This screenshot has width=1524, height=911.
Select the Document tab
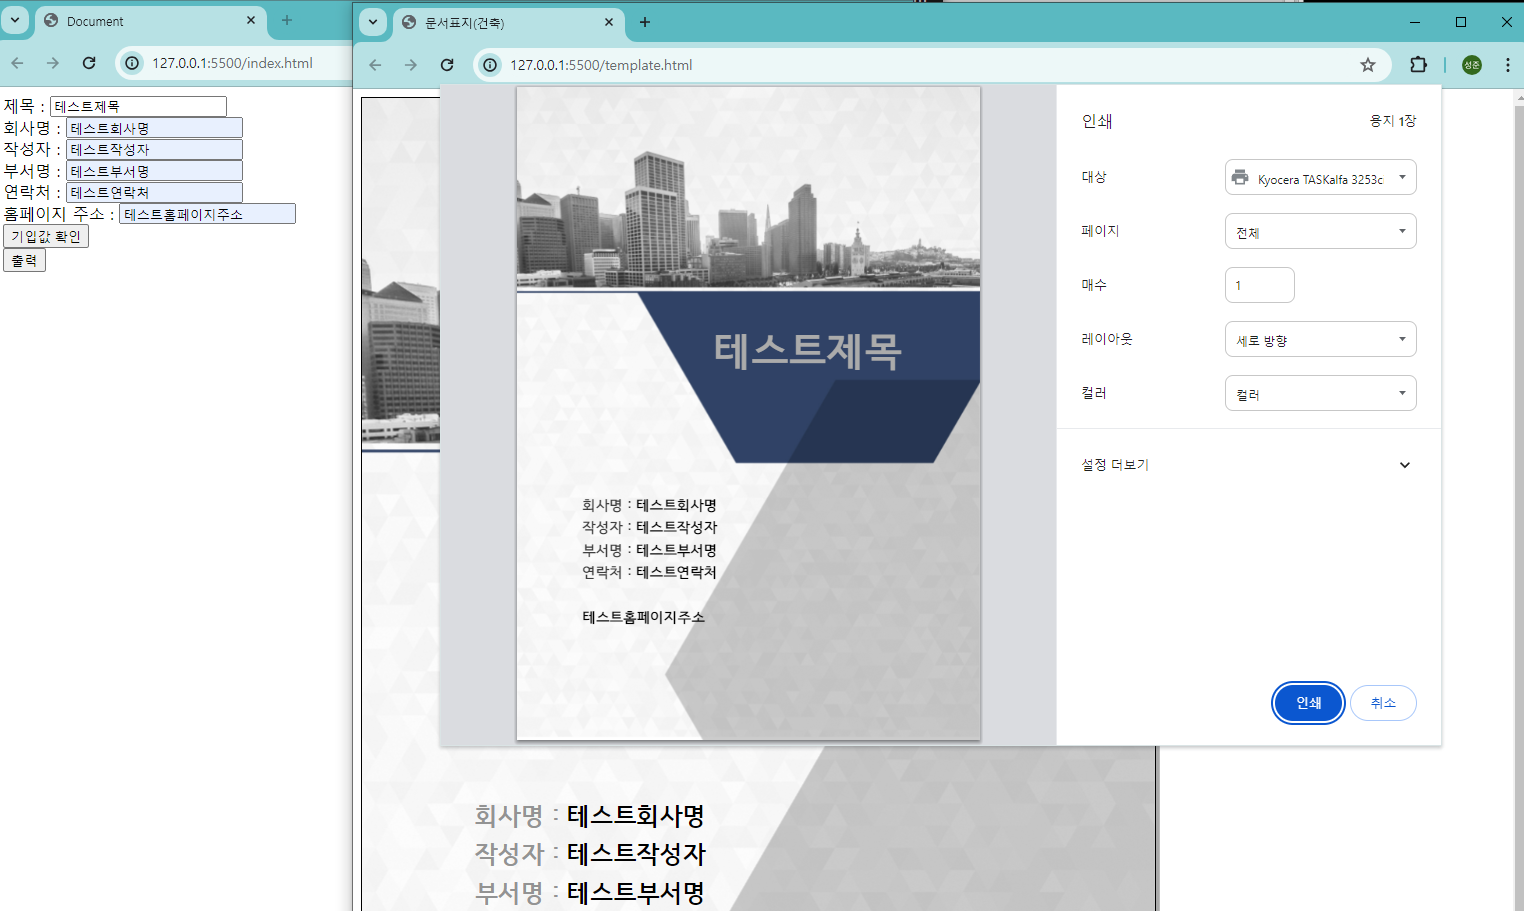coord(150,20)
